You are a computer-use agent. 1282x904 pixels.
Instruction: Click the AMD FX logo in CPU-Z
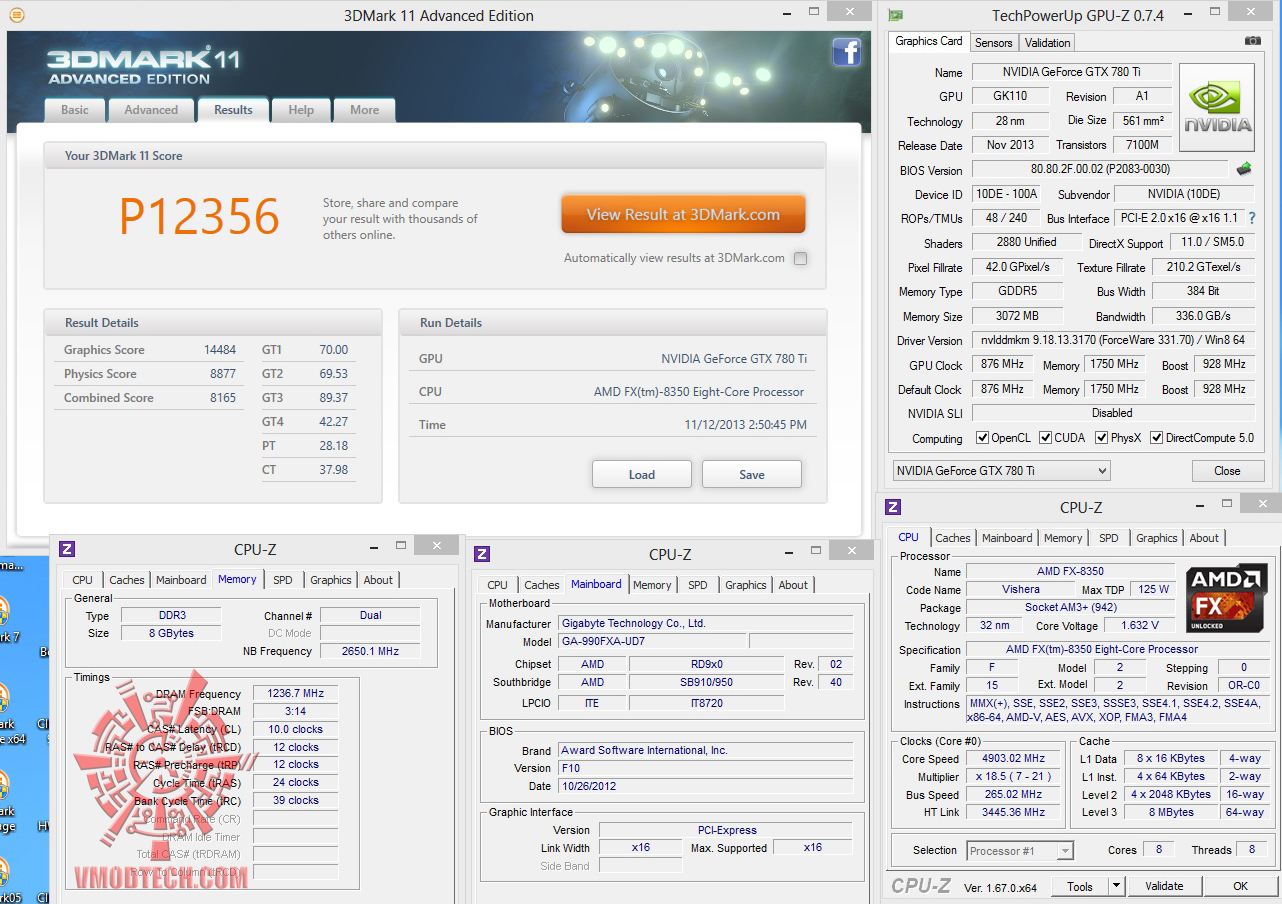pyautogui.click(x=1226, y=598)
